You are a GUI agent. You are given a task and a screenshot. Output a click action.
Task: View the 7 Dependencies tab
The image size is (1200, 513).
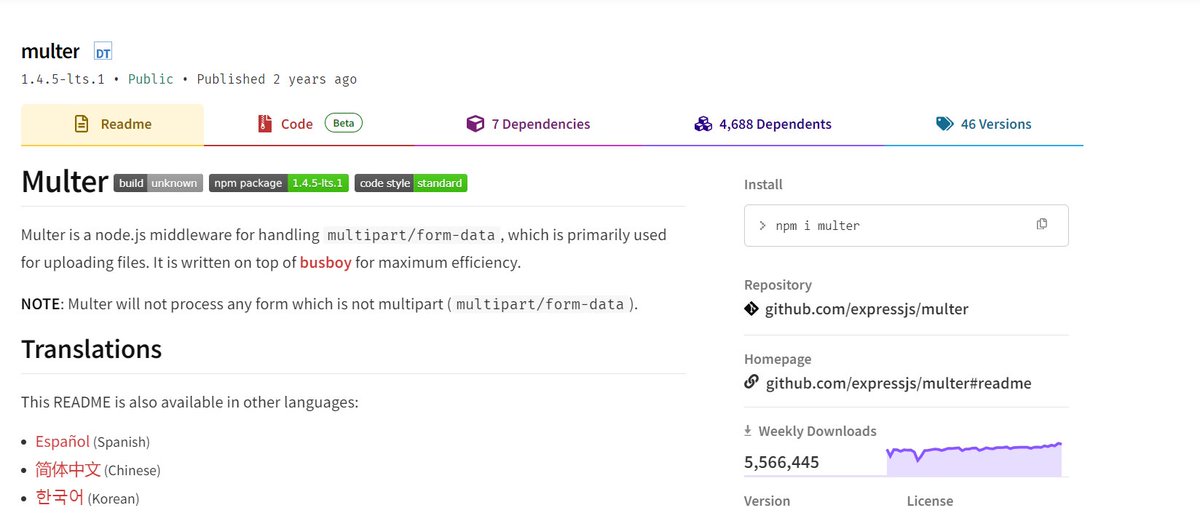(x=528, y=125)
